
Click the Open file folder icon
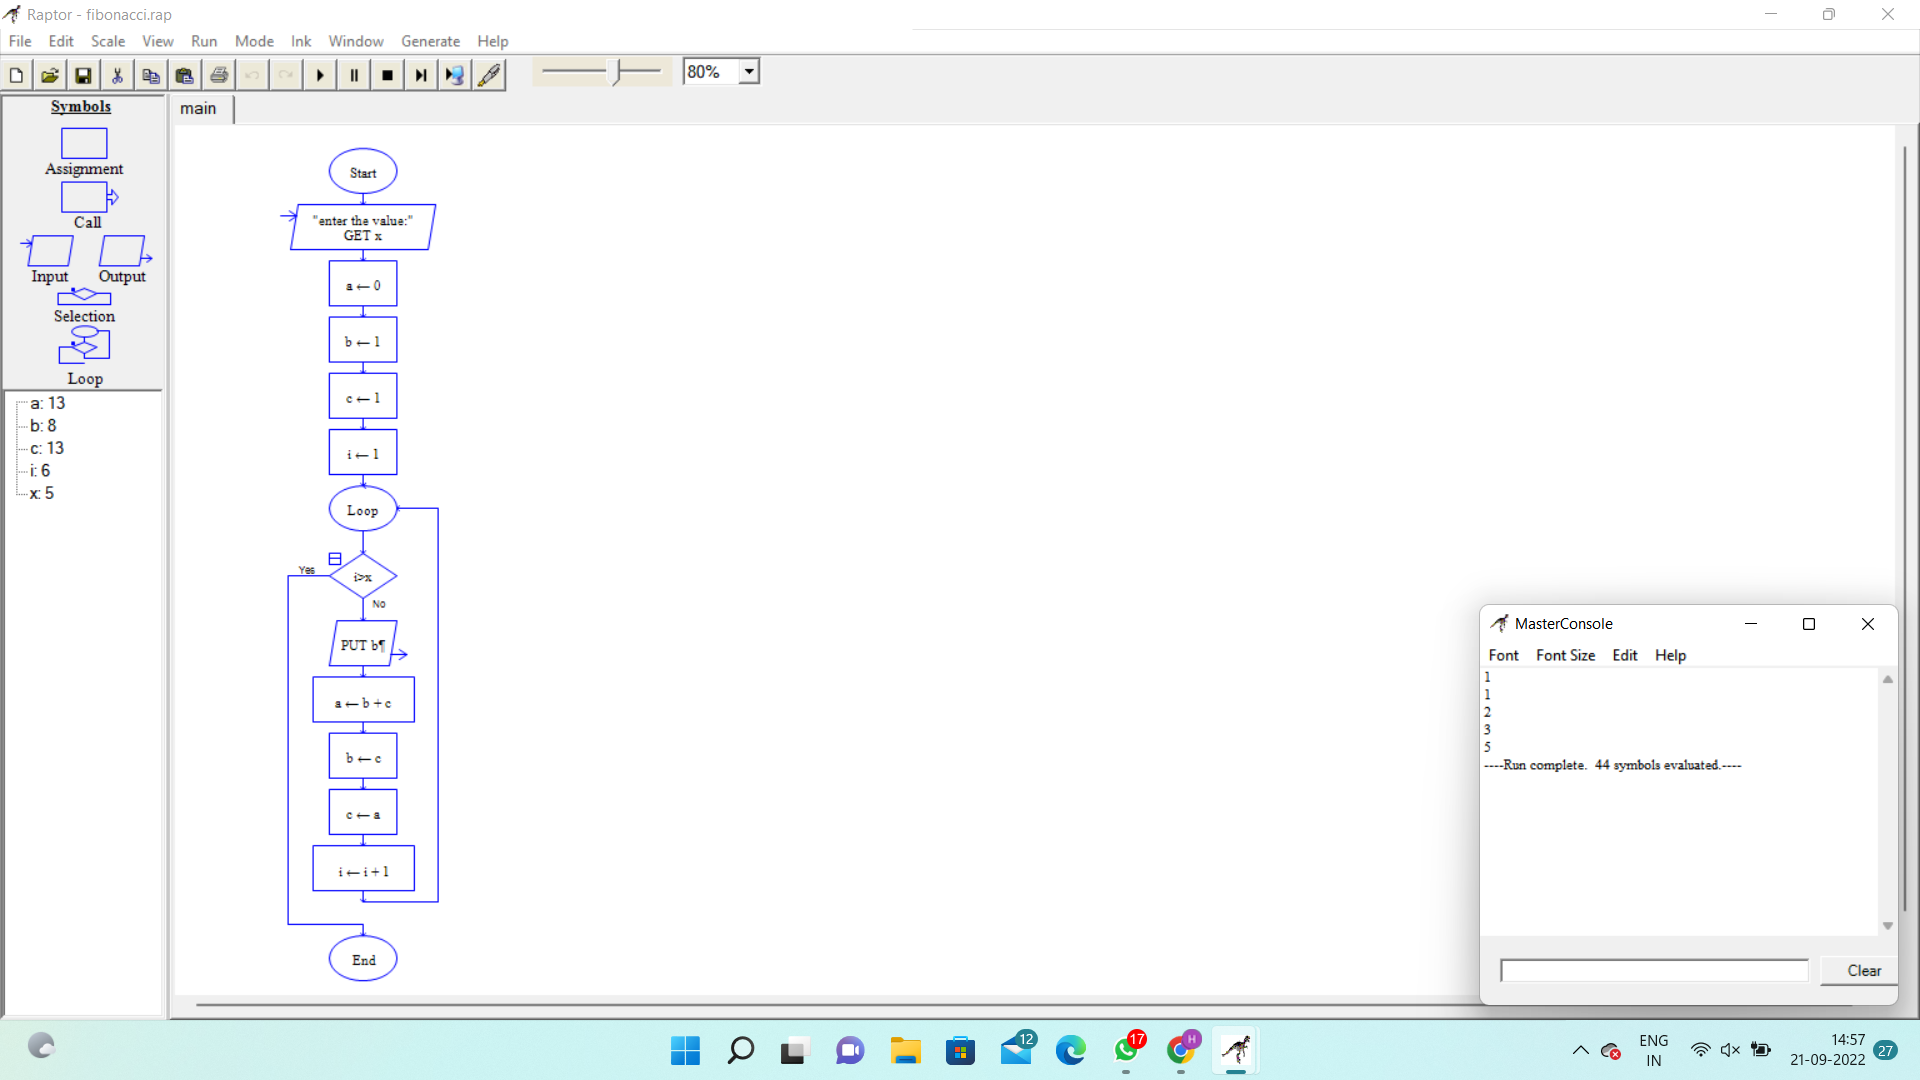[x=49, y=75]
